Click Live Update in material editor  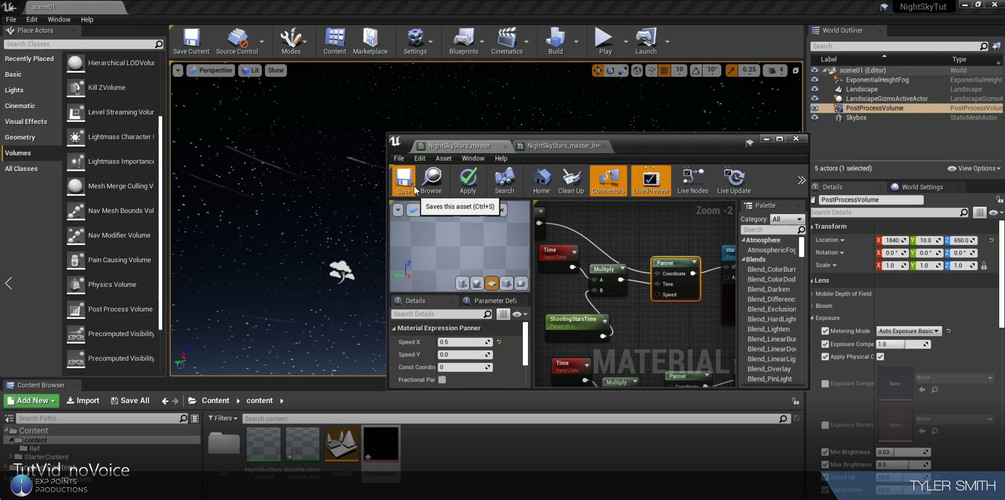734,180
